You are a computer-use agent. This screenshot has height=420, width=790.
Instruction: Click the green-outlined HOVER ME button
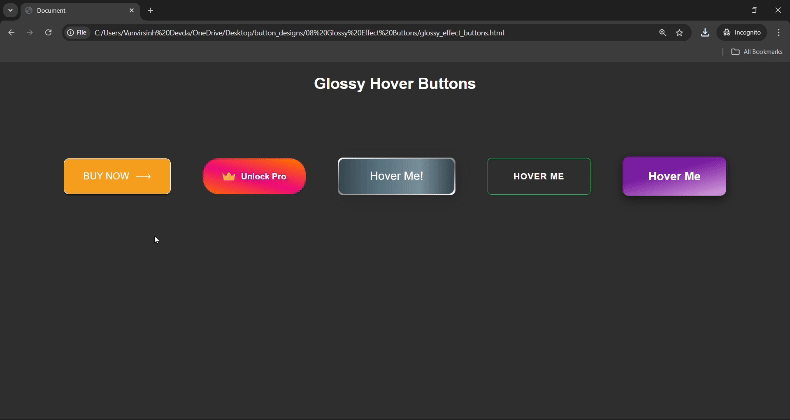539,176
